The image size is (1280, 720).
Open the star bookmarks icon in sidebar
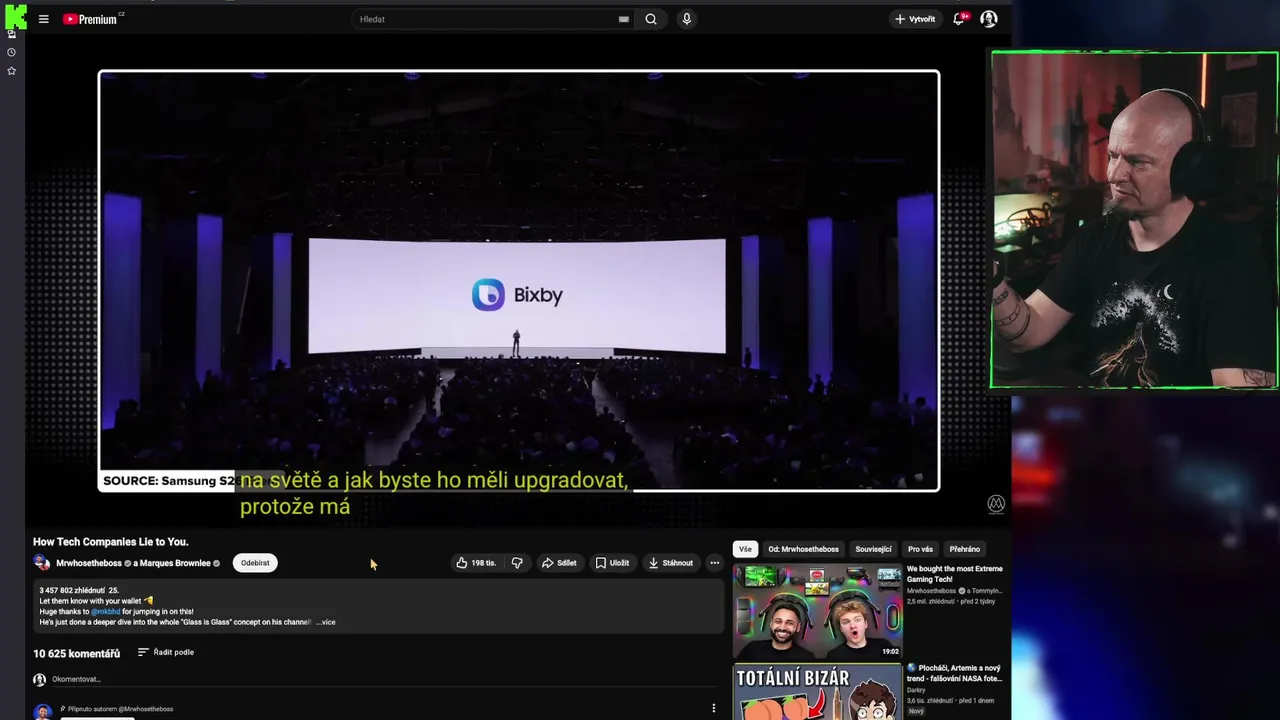coord(11,71)
